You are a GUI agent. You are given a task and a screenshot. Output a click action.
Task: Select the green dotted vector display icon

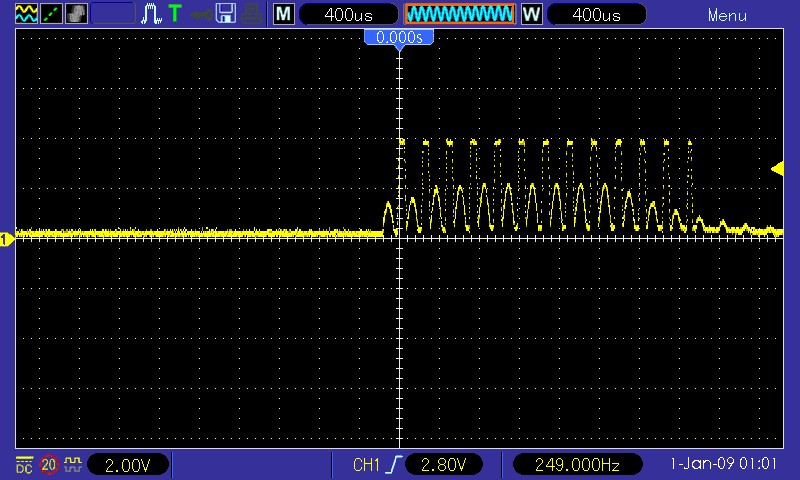click(x=52, y=14)
